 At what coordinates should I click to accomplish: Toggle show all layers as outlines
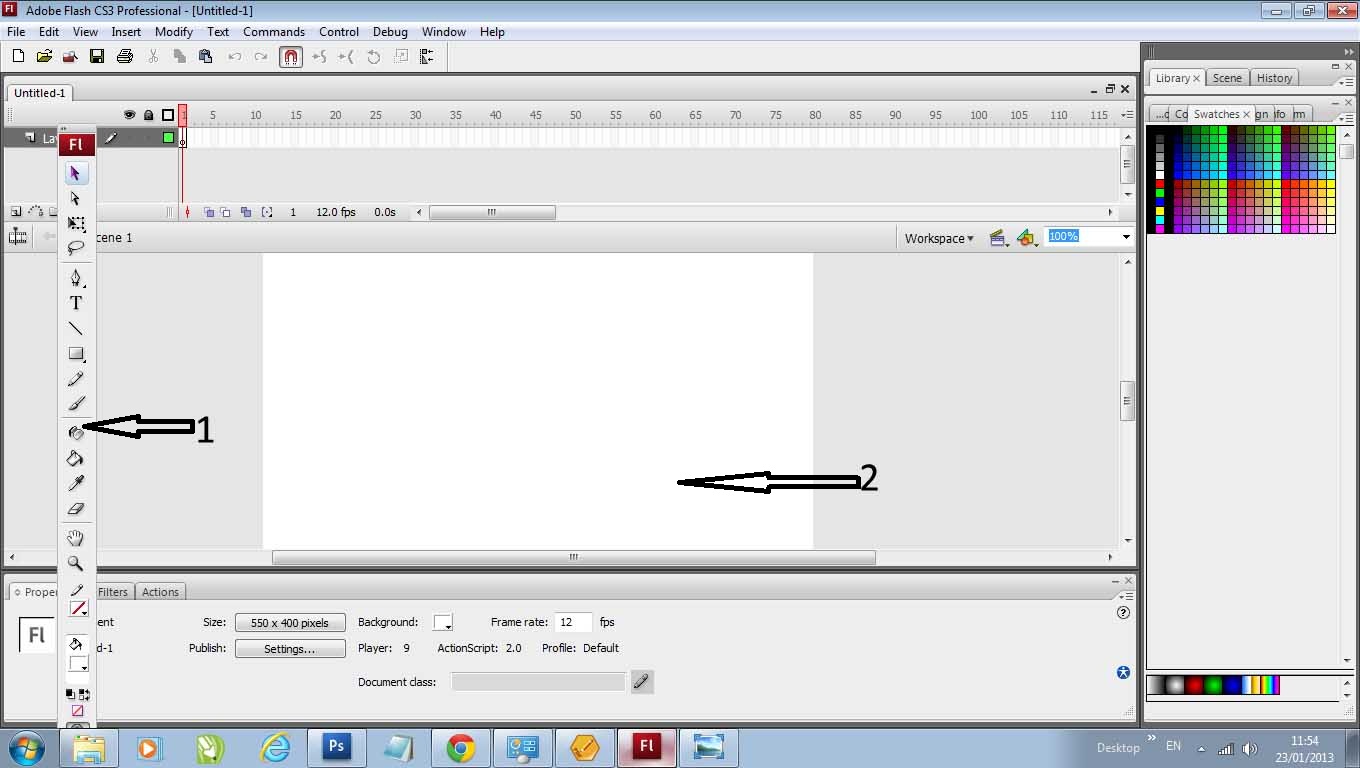click(x=168, y=115)
